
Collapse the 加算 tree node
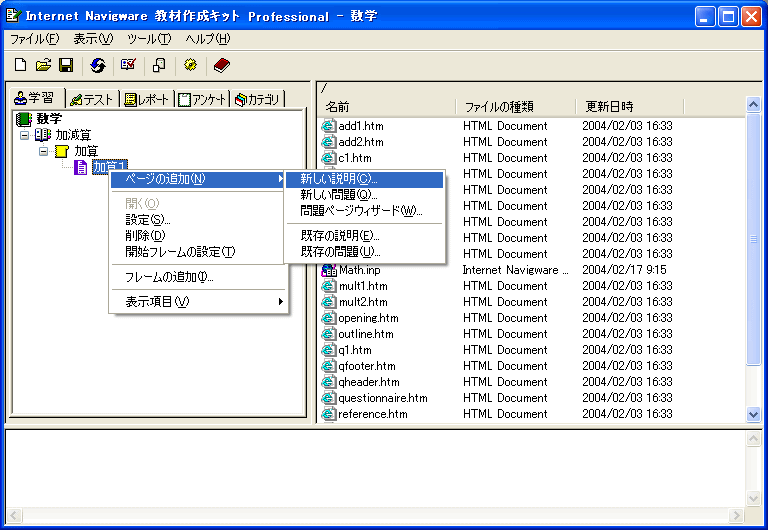tap(43, 151)
